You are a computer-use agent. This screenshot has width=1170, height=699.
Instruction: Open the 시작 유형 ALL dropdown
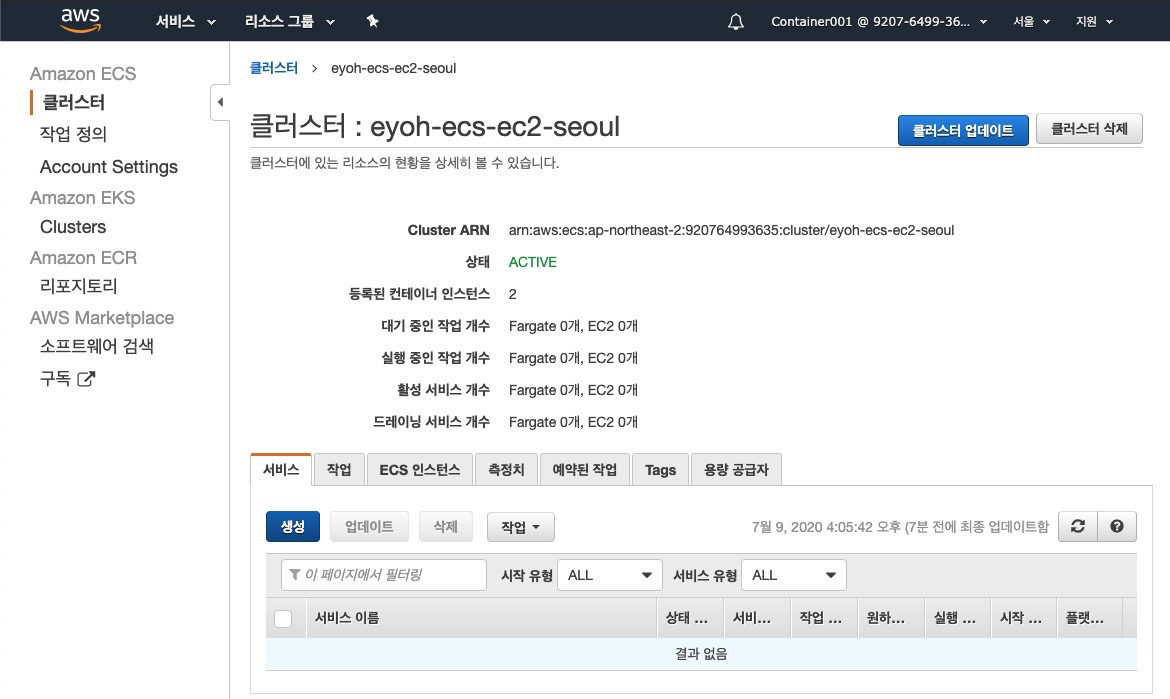click(610, 575)
